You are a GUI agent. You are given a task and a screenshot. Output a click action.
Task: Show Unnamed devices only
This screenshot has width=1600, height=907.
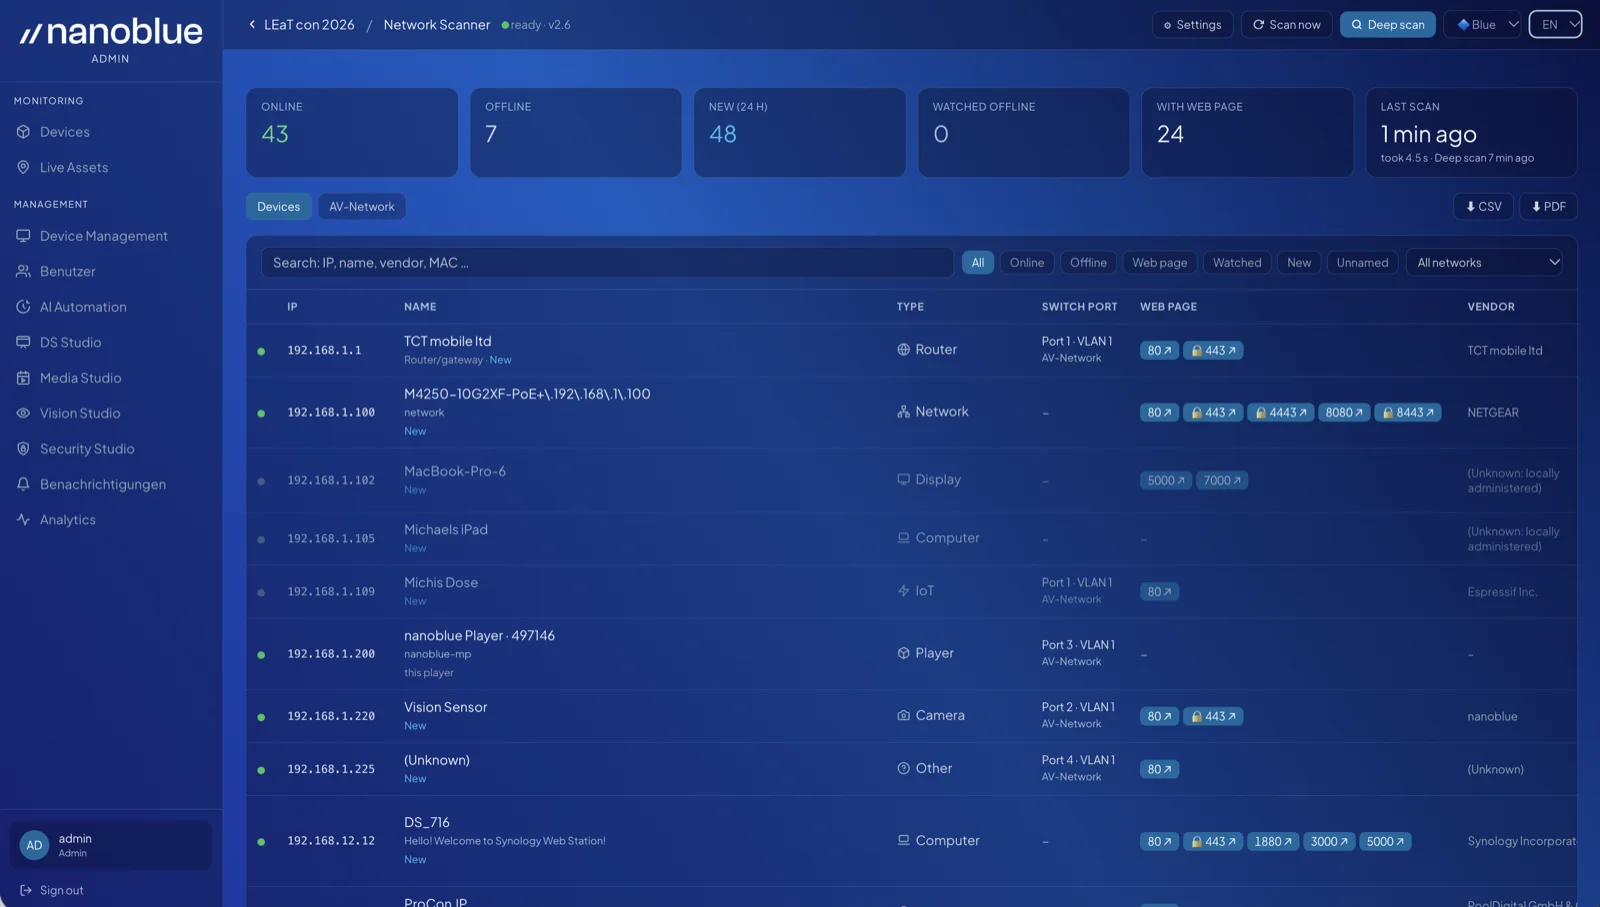pyautogui.click(x=1362, y=263)
